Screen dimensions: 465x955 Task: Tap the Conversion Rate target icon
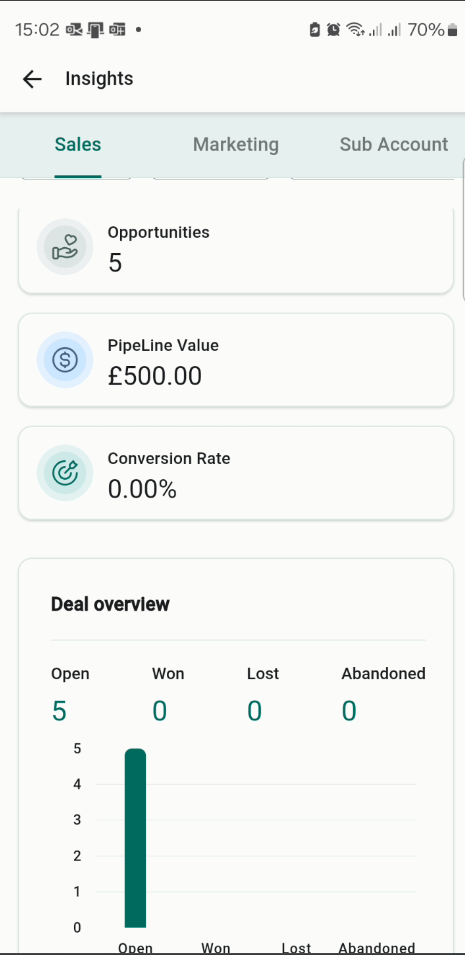[65, 473]
